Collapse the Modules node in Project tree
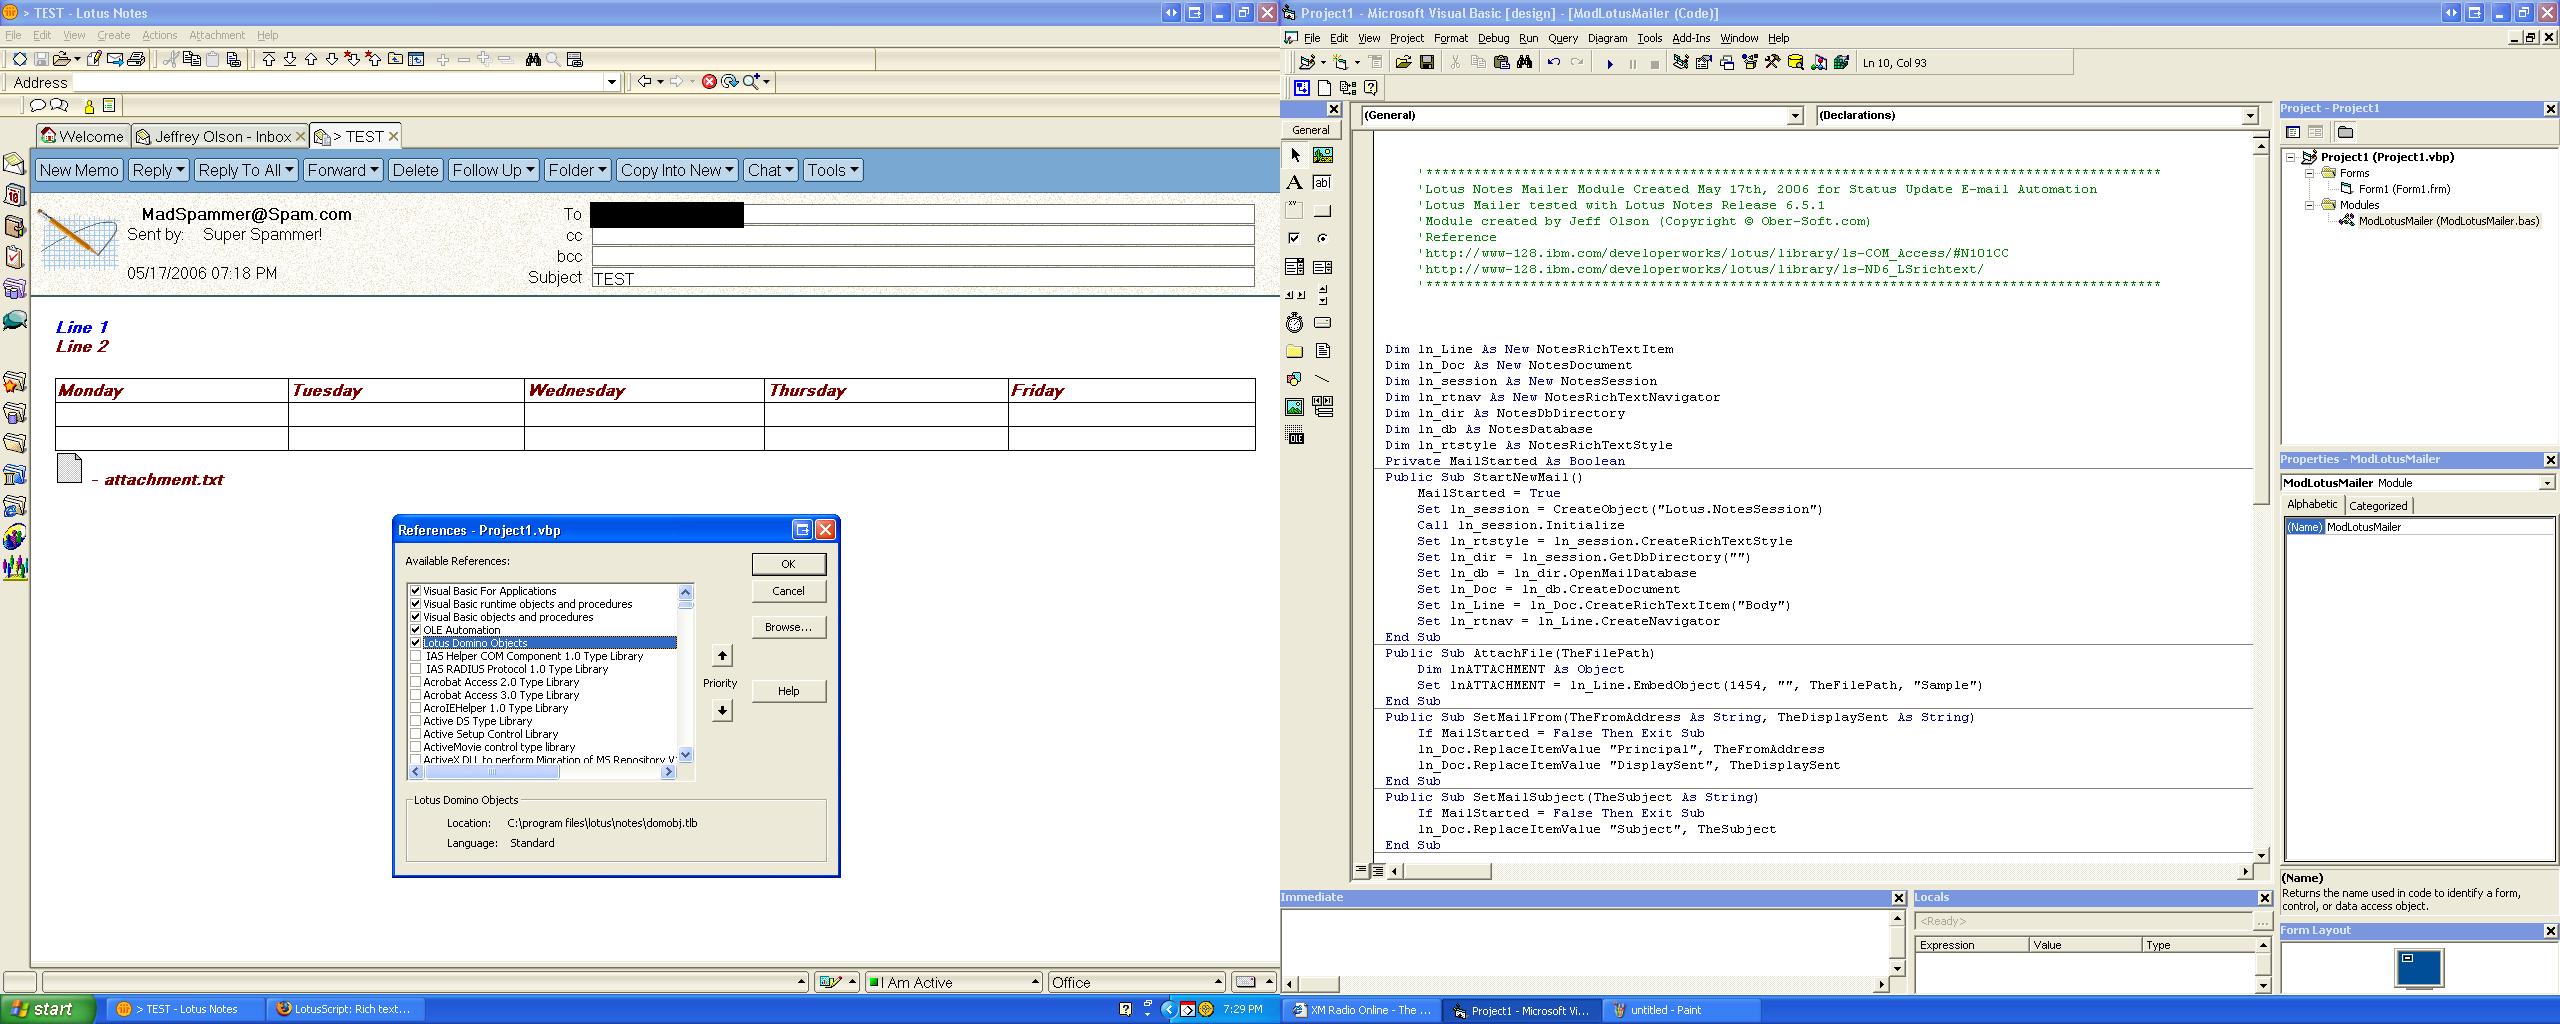2560x1024 pixels. click(x=2311, y=205)
